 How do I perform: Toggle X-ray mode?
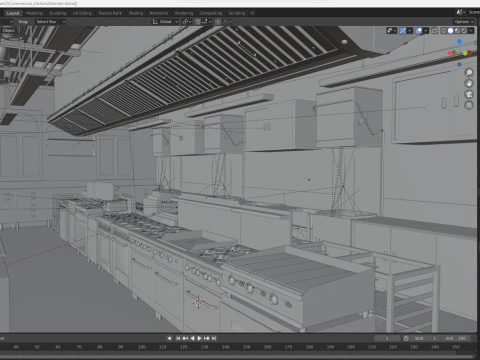[x=435, y=31]
